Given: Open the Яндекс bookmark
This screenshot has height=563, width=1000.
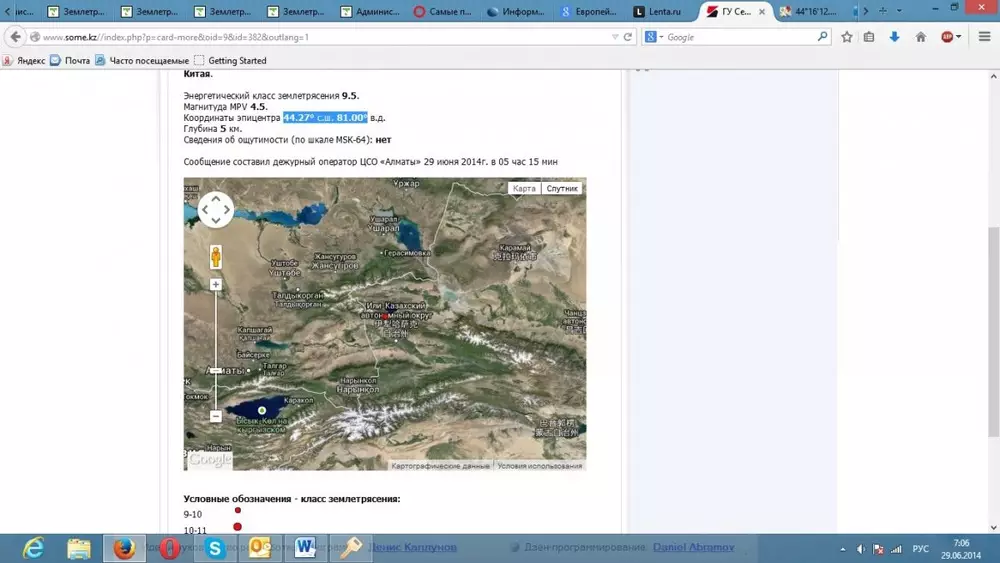Looking at the screenshot, I should 24,60.
